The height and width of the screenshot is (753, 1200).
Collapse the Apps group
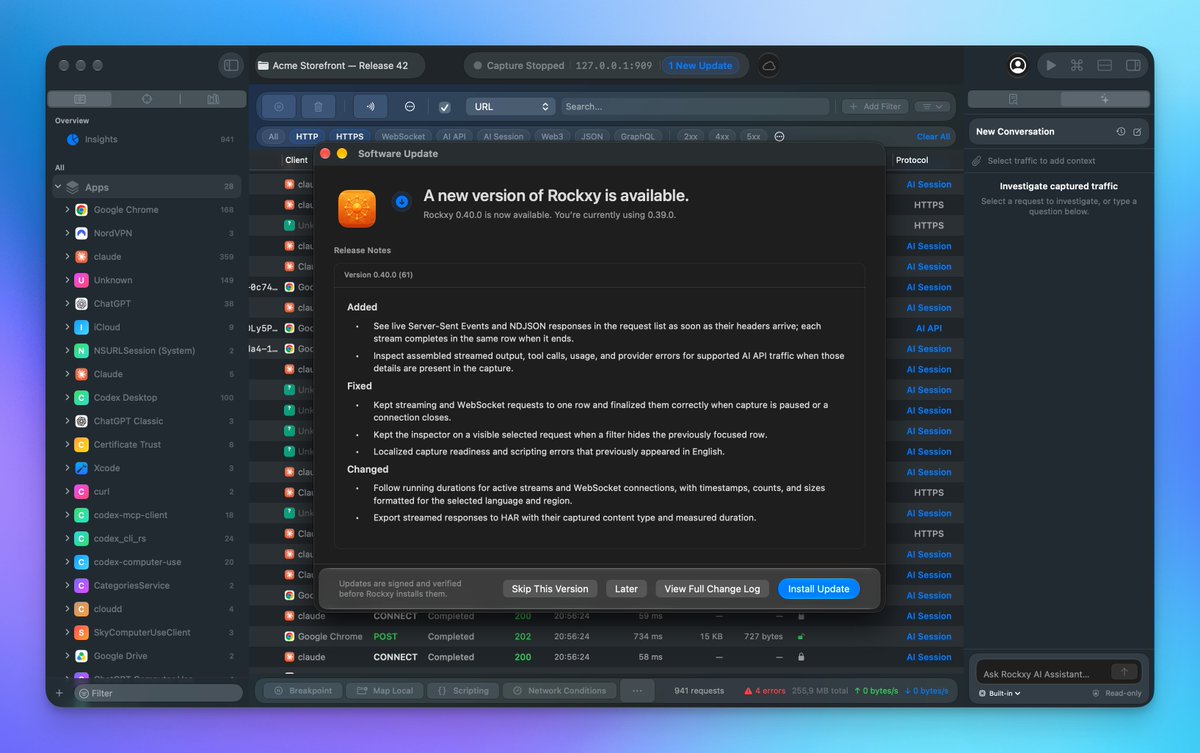pos(58,187)
